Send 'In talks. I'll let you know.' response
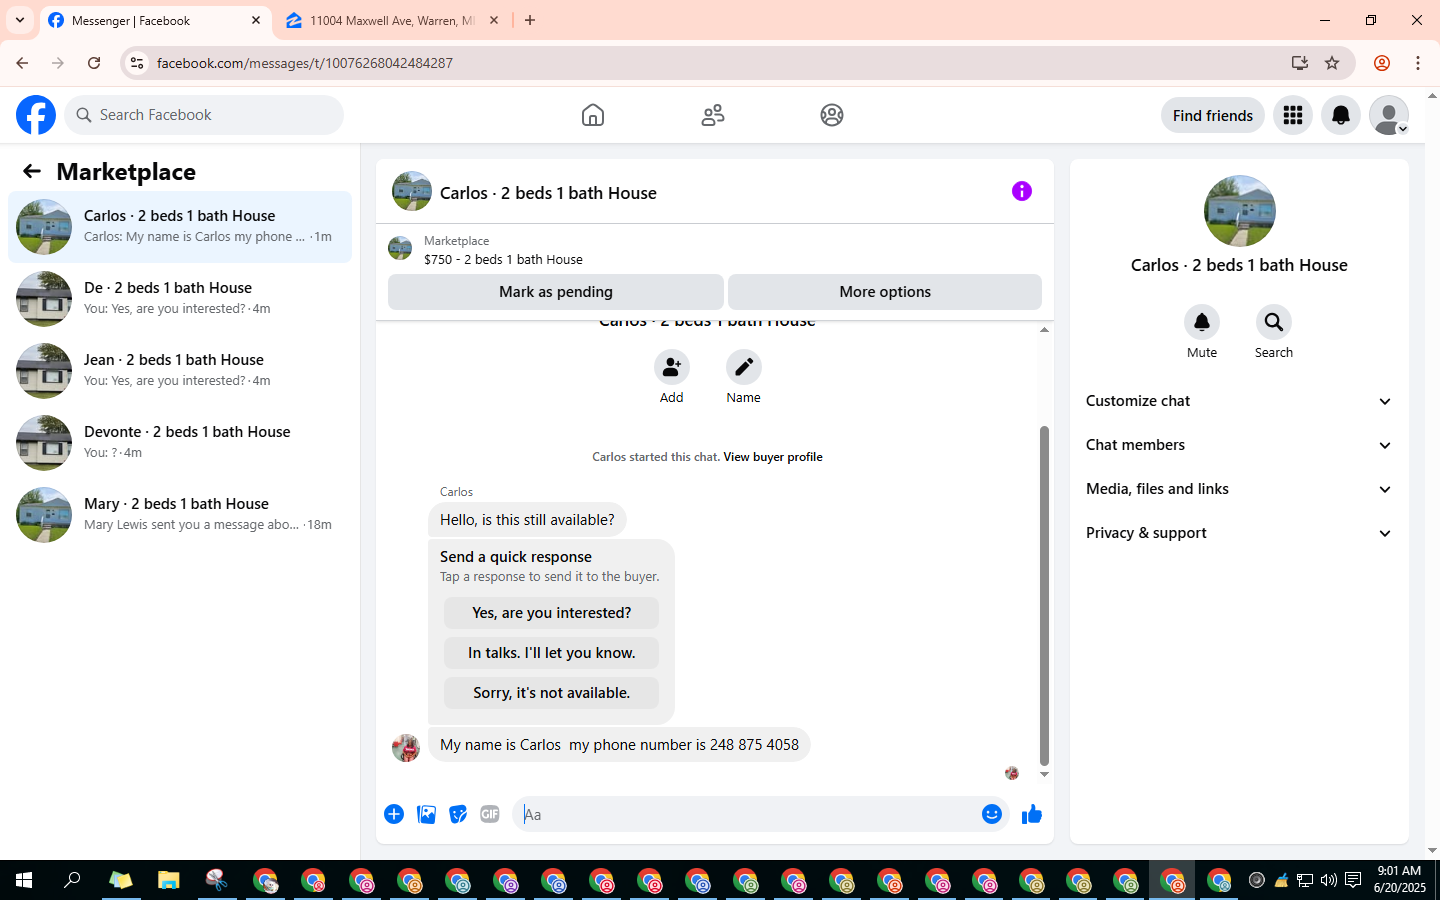 (x=551, y=653)
